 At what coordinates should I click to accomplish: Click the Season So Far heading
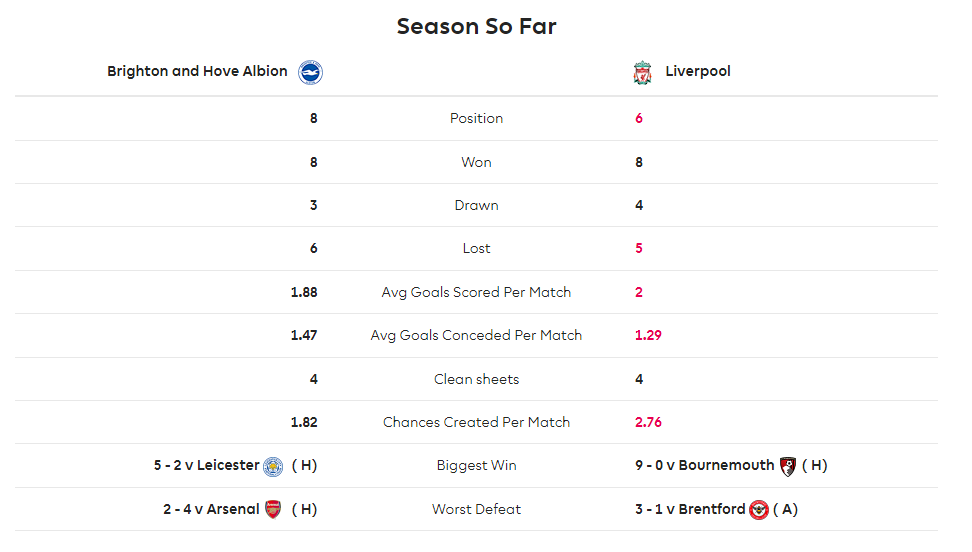coord(476,27)
